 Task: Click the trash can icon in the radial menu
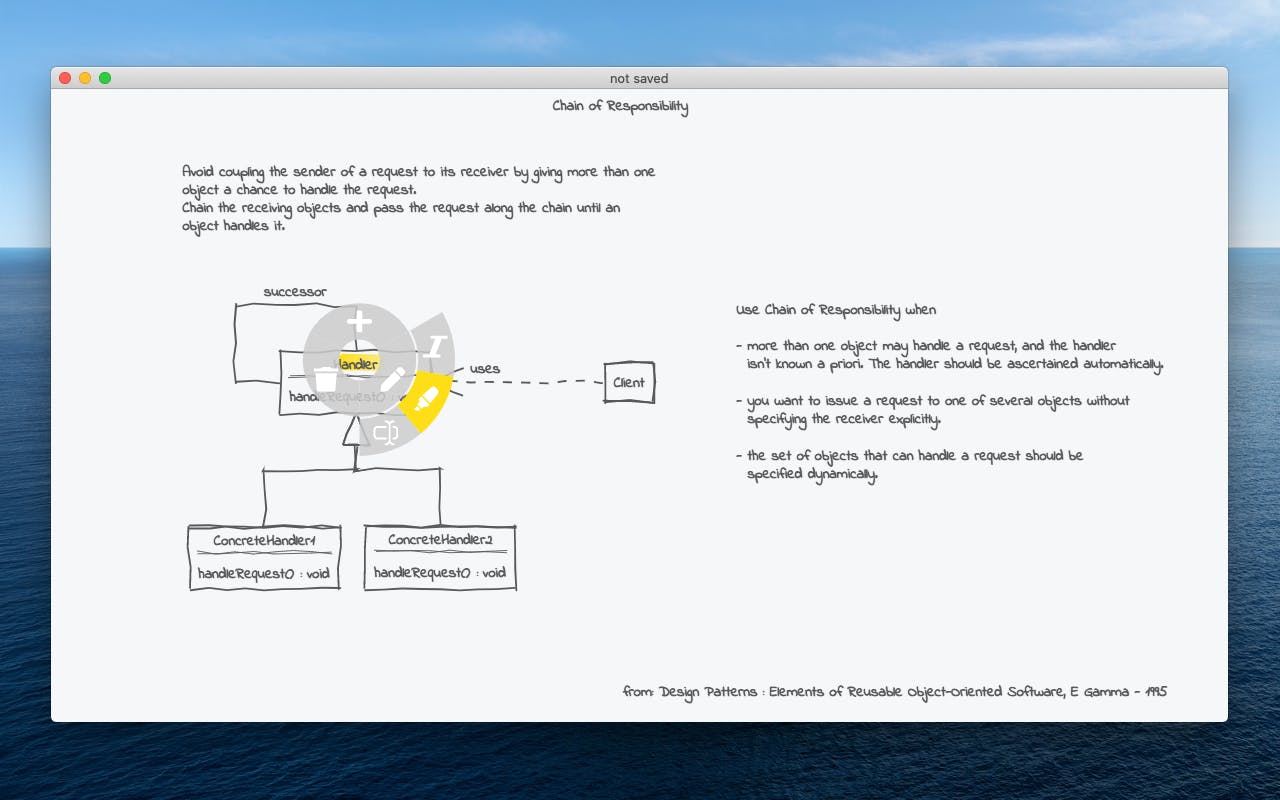(326, 379)
